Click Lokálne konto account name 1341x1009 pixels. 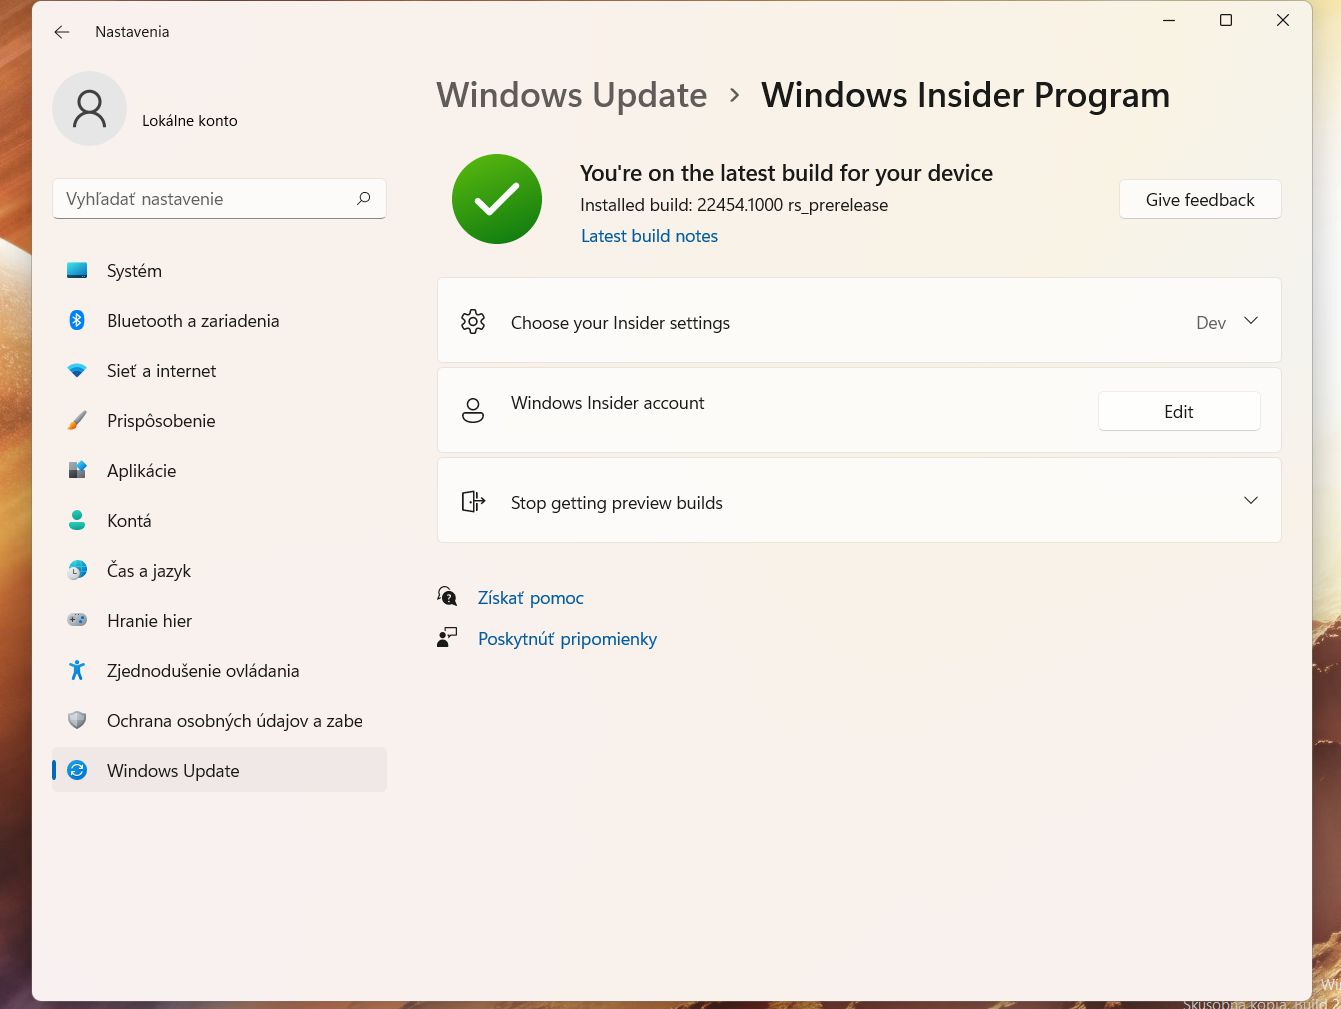pyautogui.click(x=190, y=120)
